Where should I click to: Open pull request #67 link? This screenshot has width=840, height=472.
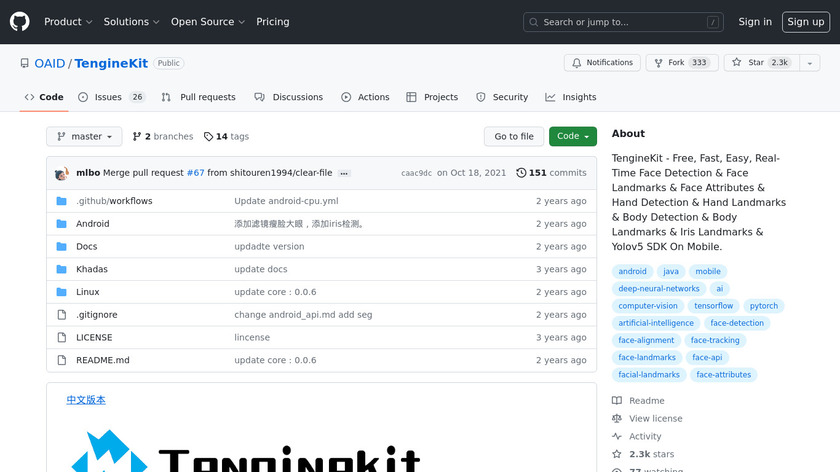[196, 173]
